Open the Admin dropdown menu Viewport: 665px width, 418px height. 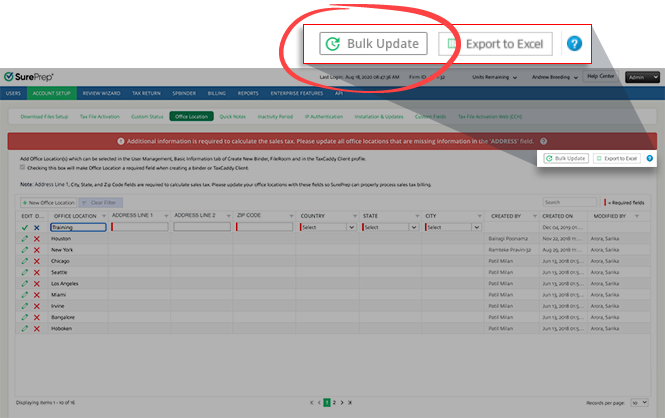point(641,77)
